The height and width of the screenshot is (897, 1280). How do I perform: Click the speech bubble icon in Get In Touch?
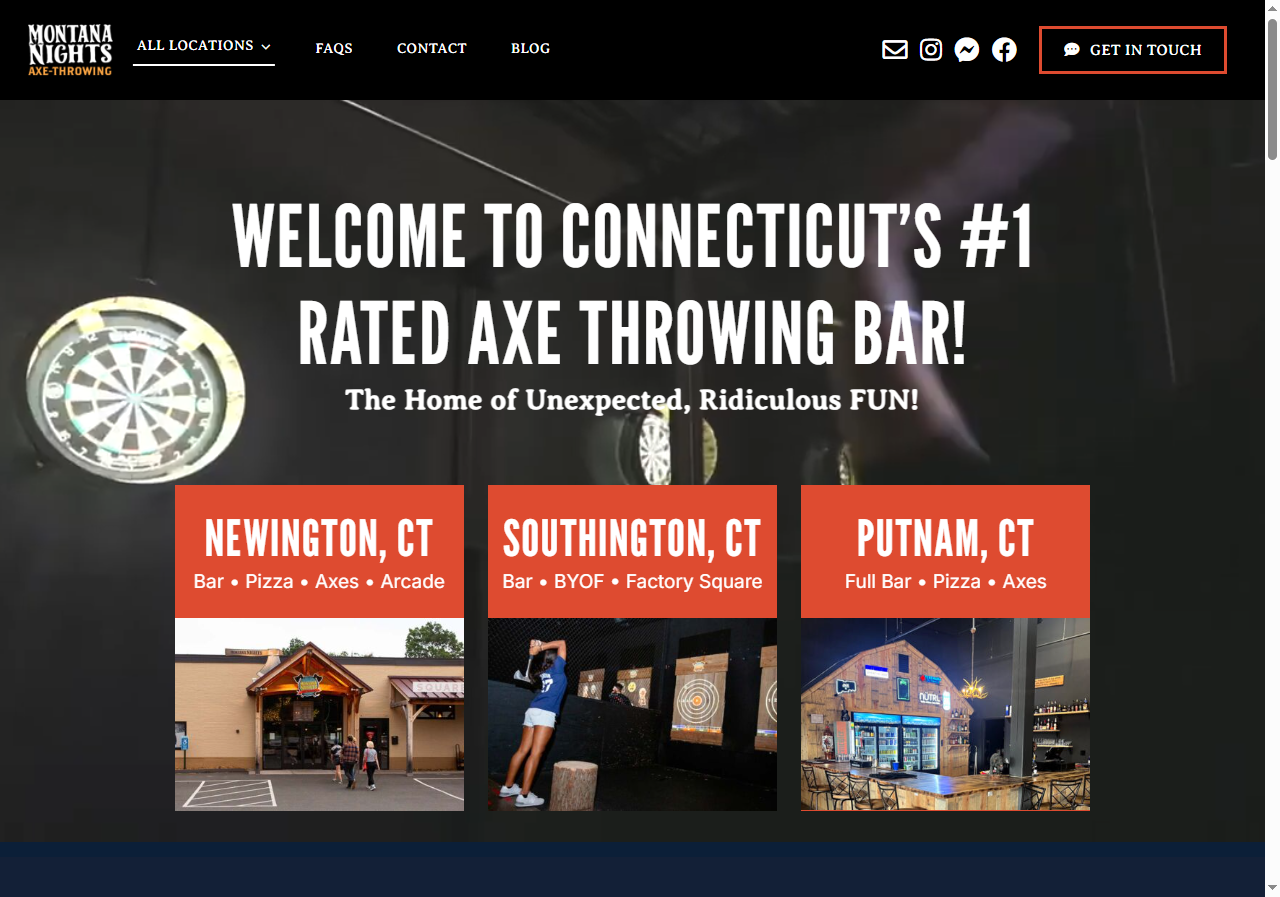1071,50
